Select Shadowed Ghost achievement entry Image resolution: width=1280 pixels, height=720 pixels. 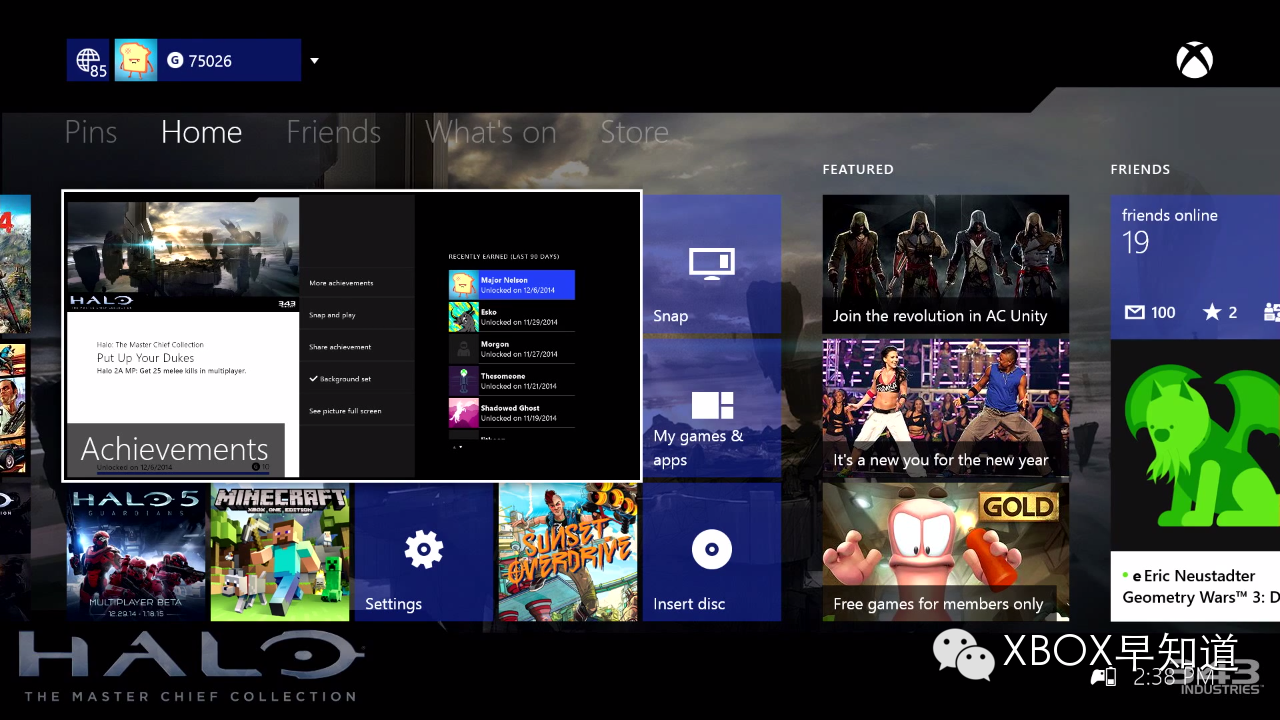(512, 413)
